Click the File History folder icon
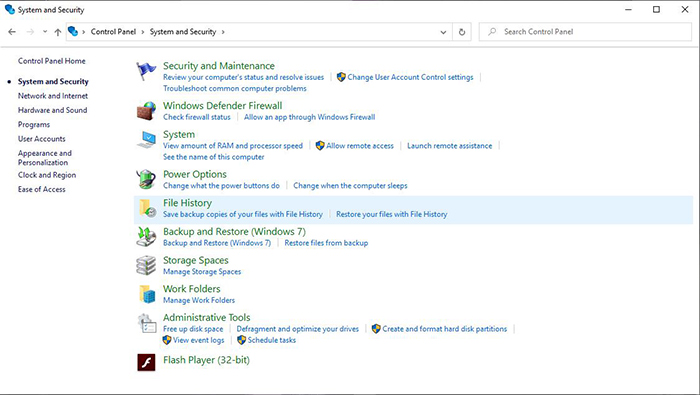700x395 pixels. 147,208
